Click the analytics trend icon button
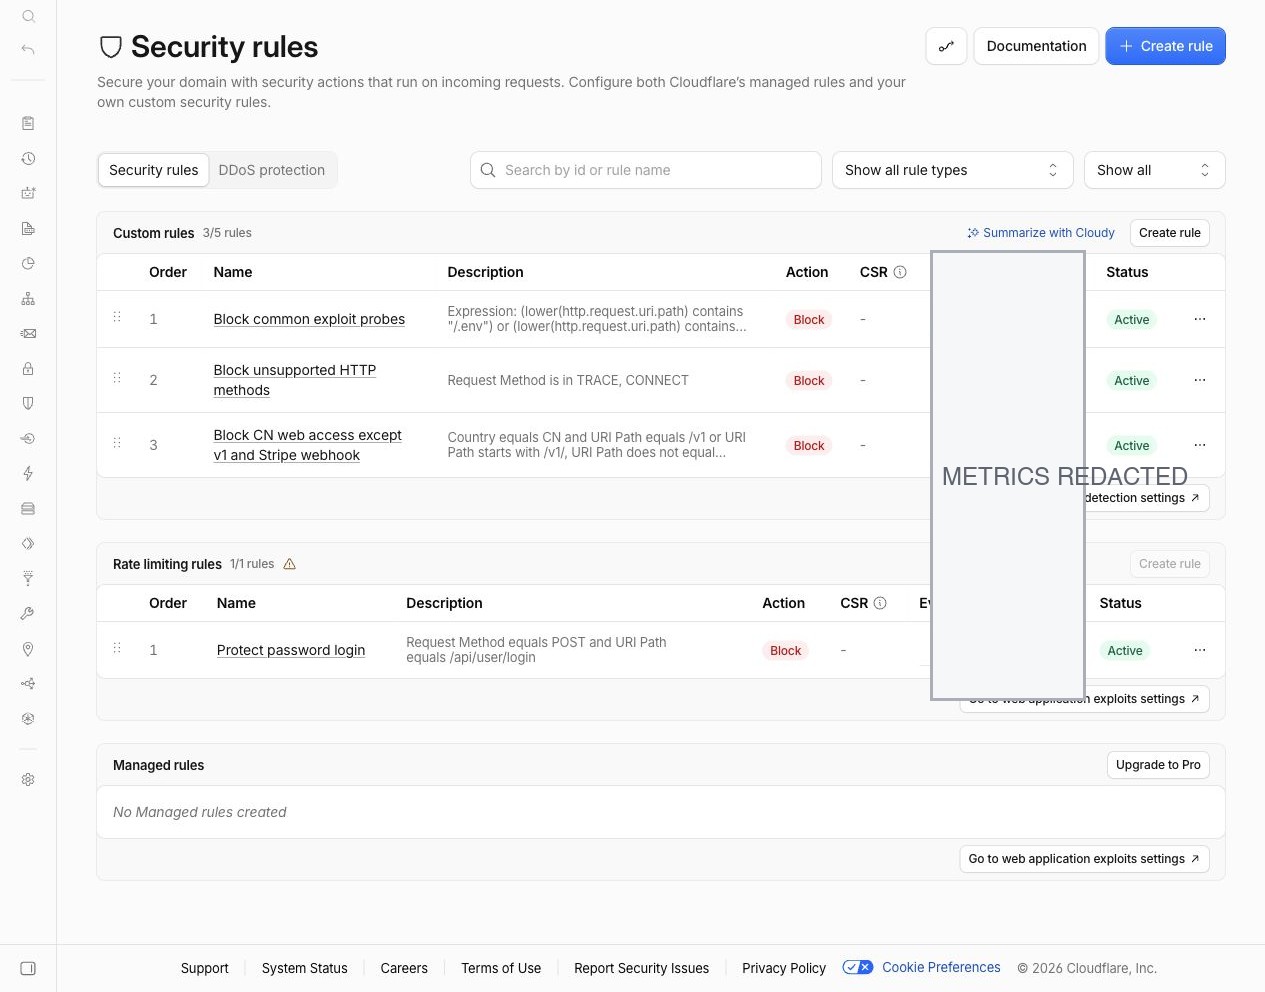This screenshot has height=992, width=1265. tap(946, 46)
